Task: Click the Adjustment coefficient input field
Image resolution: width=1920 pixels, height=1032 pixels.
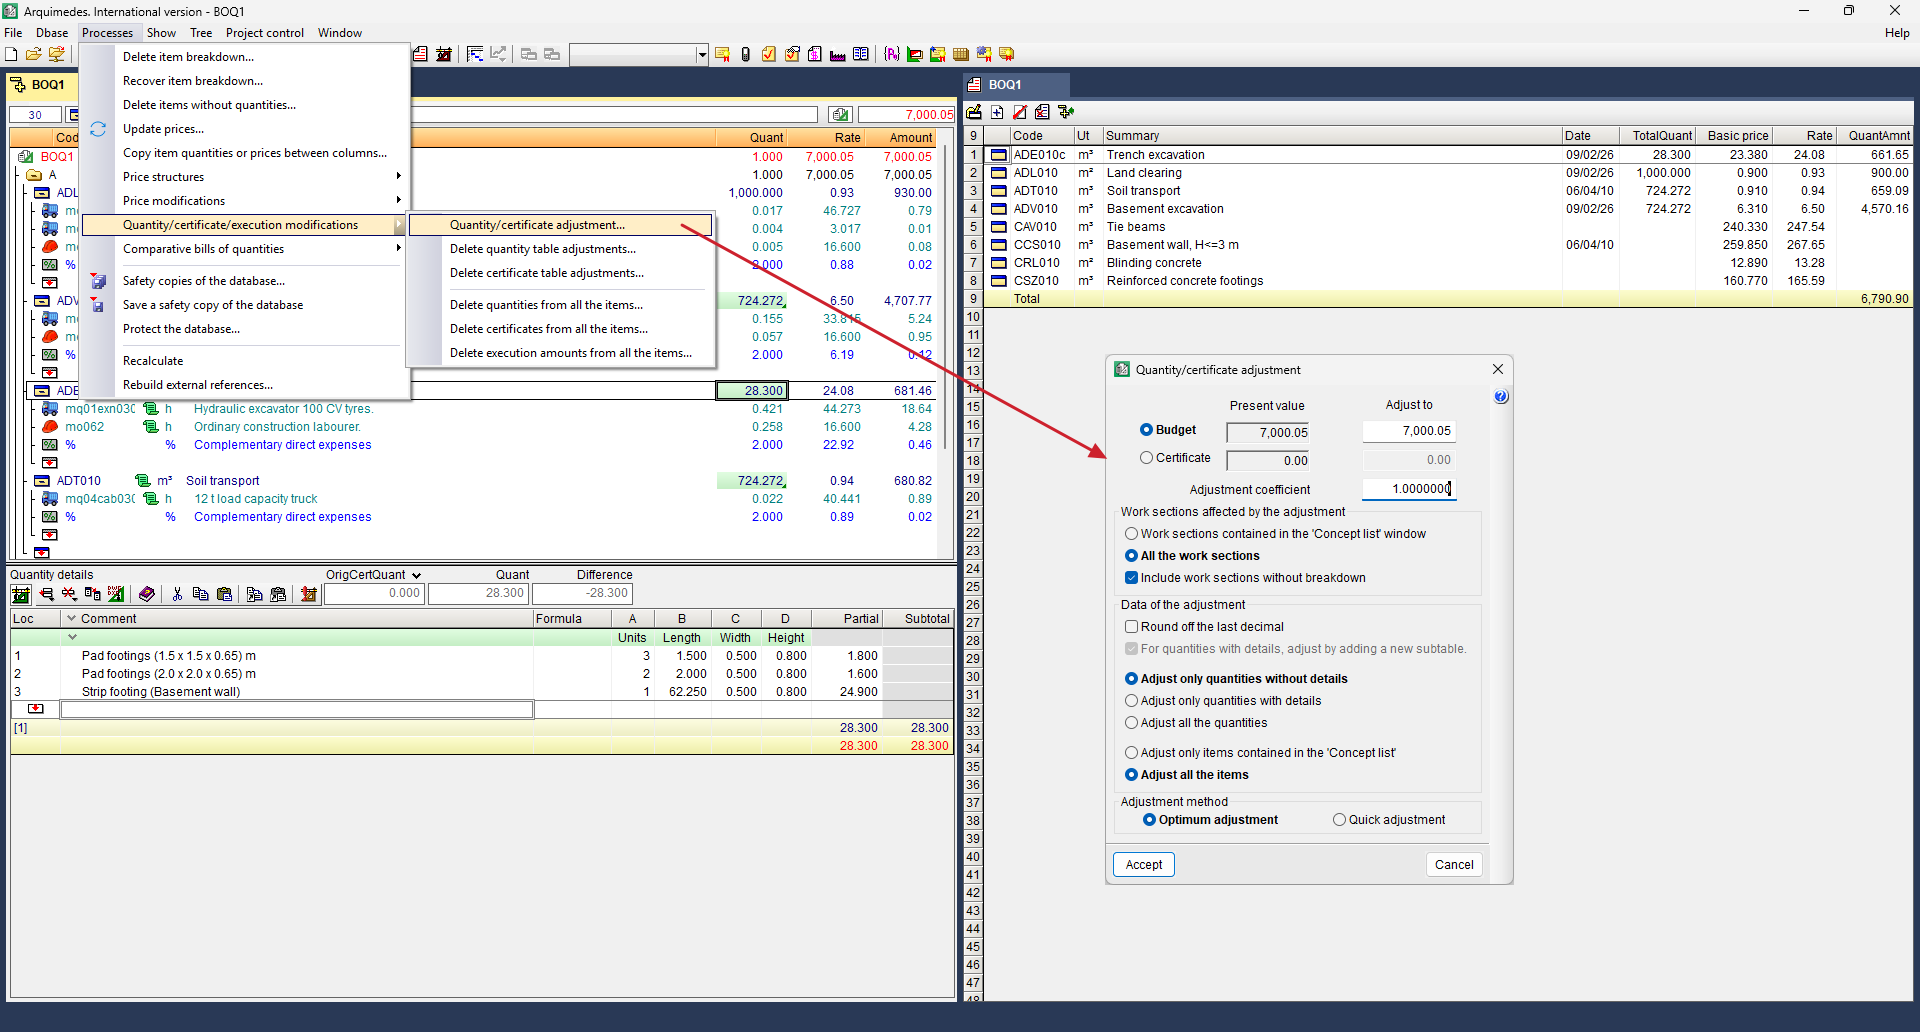Action: click(x=1407, y=489)
